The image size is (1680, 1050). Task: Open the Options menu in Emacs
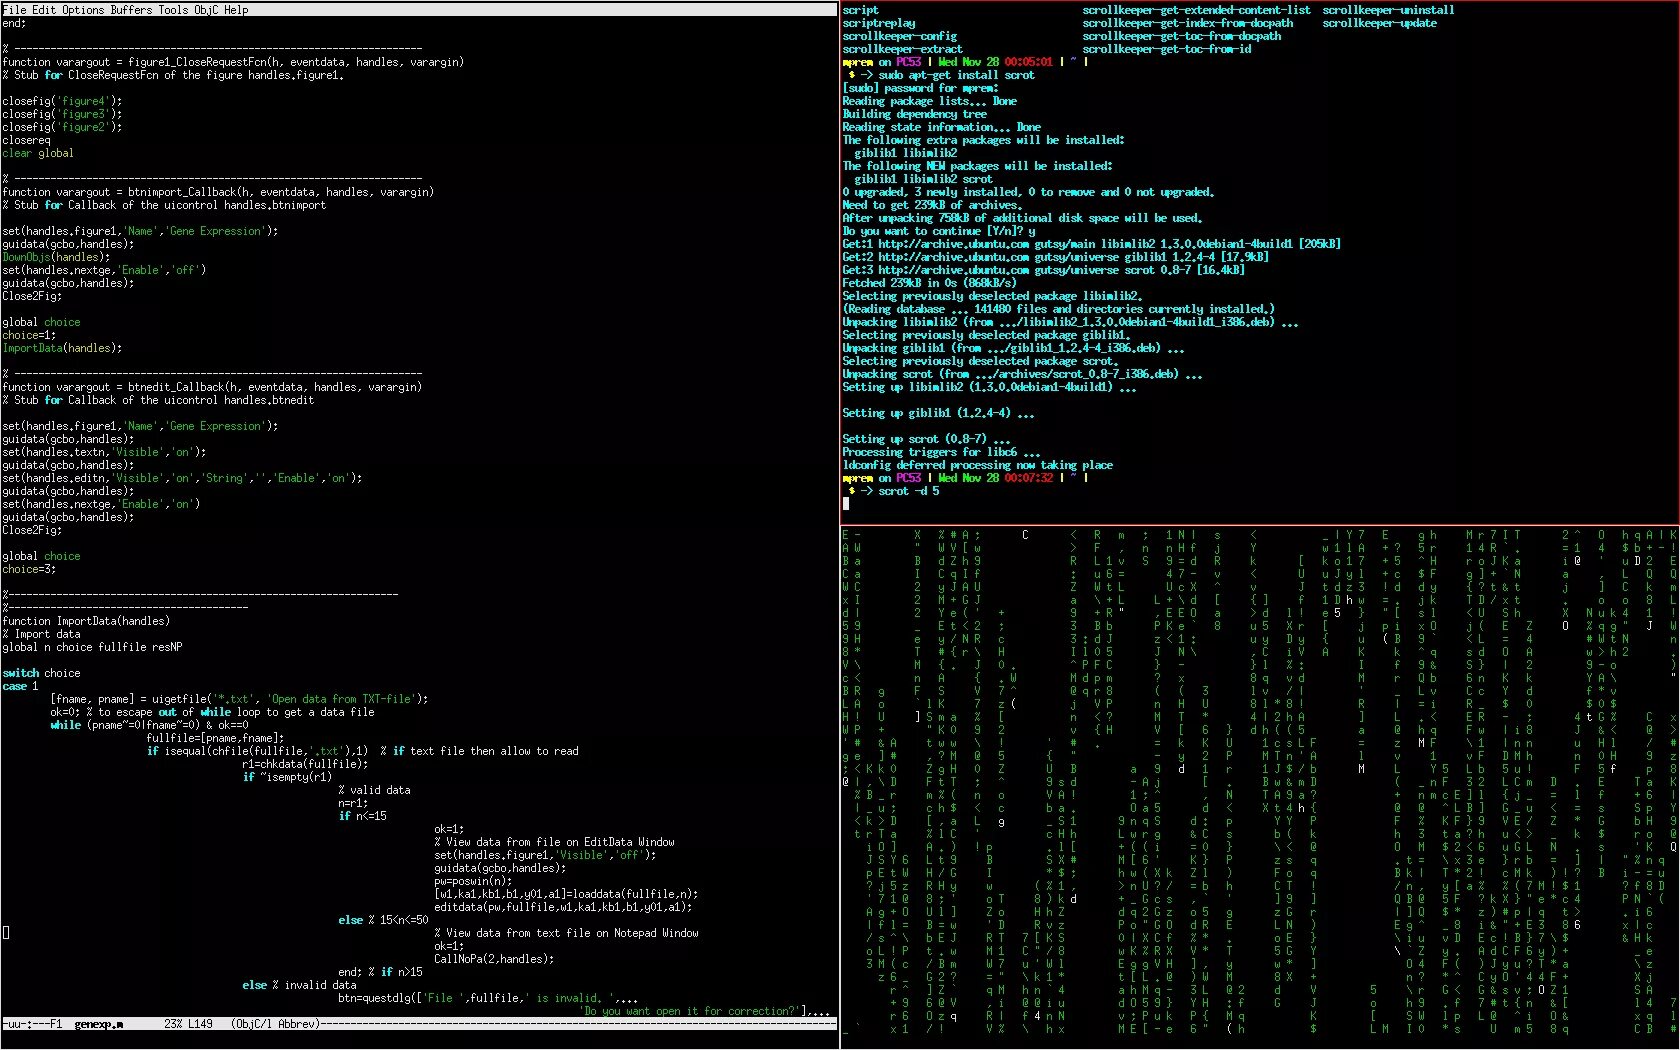point(83,10)
